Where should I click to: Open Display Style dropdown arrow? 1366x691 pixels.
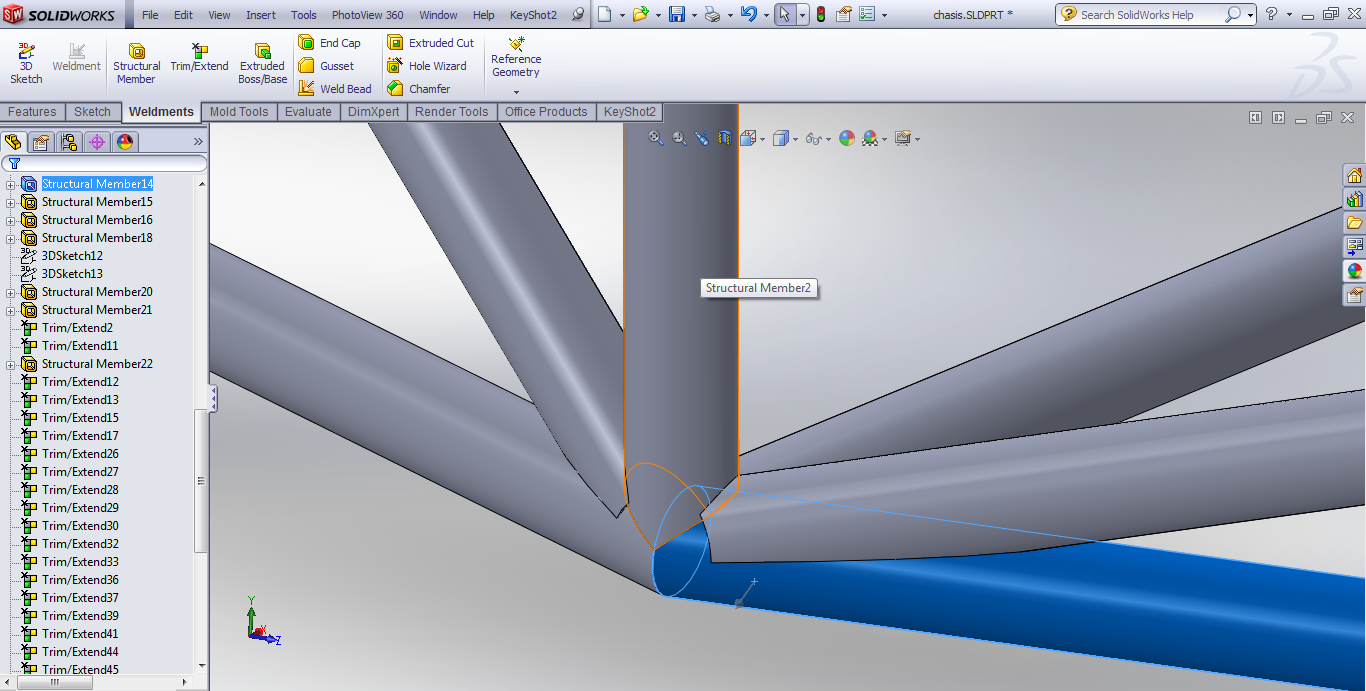(797, 139)
